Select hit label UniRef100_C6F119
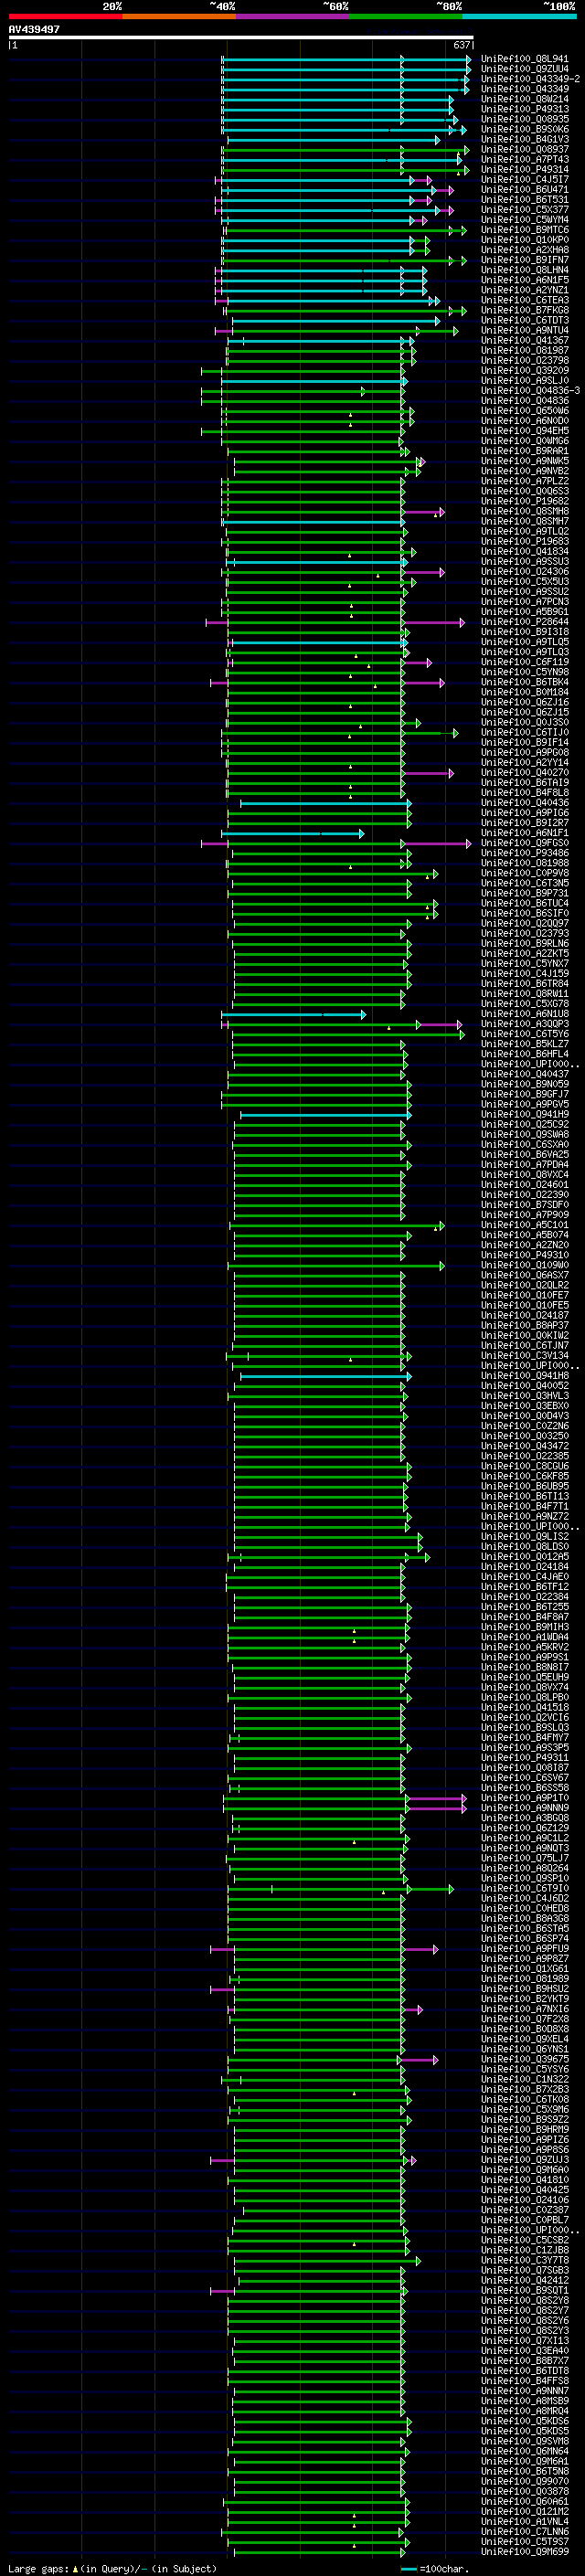This screenshot has height=2576, width=585. coord(525,662)
